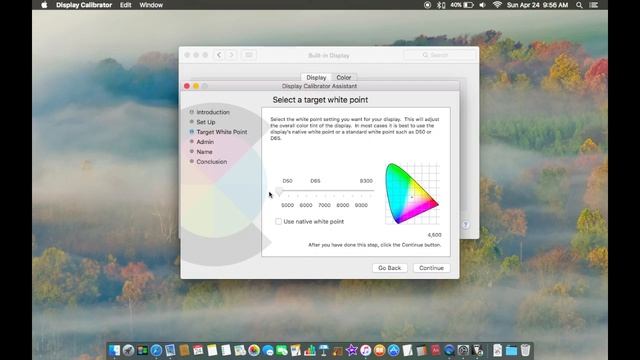Click date and time in menu bar
The height and width of the screenshot is (360, 640).
(538, 5)
